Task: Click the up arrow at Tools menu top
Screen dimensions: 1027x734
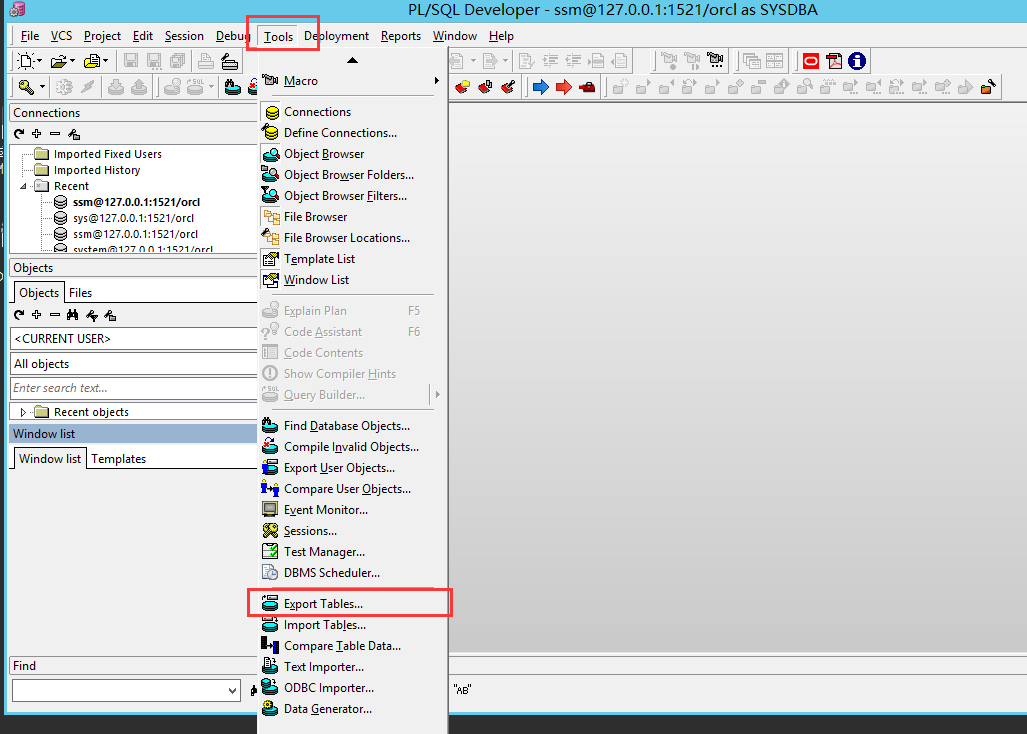Action: (352, 60)
